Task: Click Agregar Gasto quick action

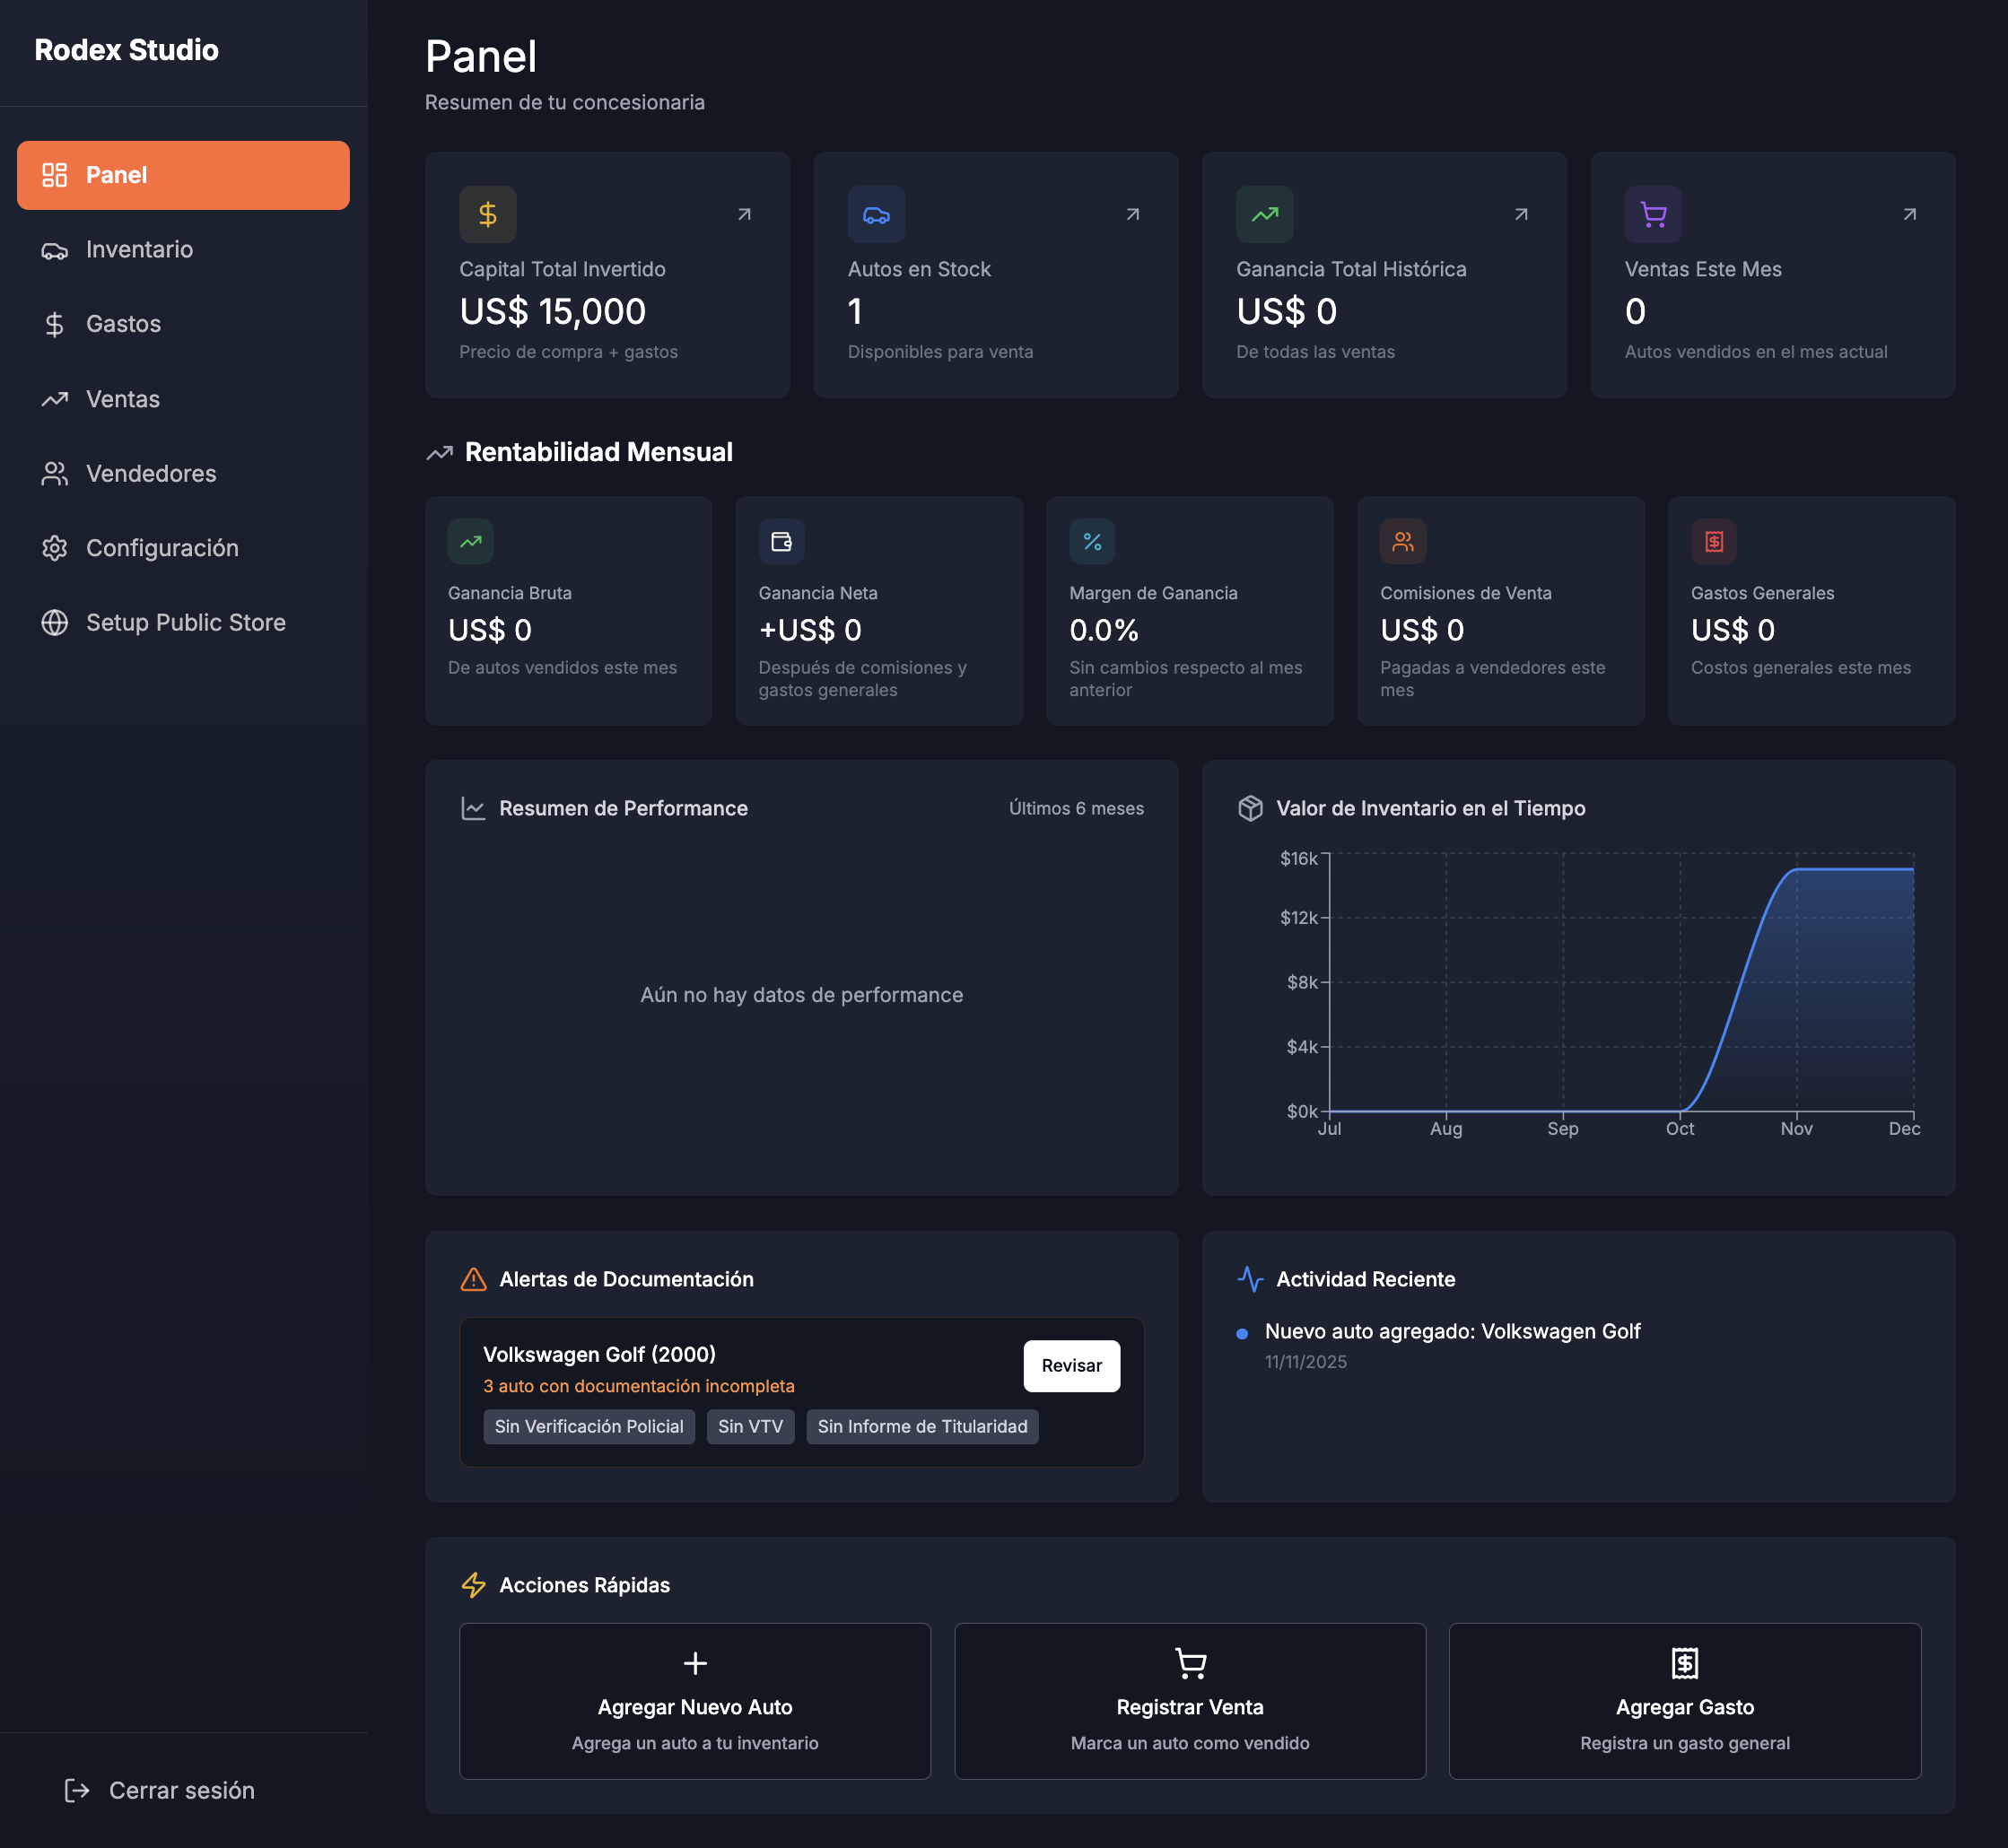Action: [x=1684, y=1700]
